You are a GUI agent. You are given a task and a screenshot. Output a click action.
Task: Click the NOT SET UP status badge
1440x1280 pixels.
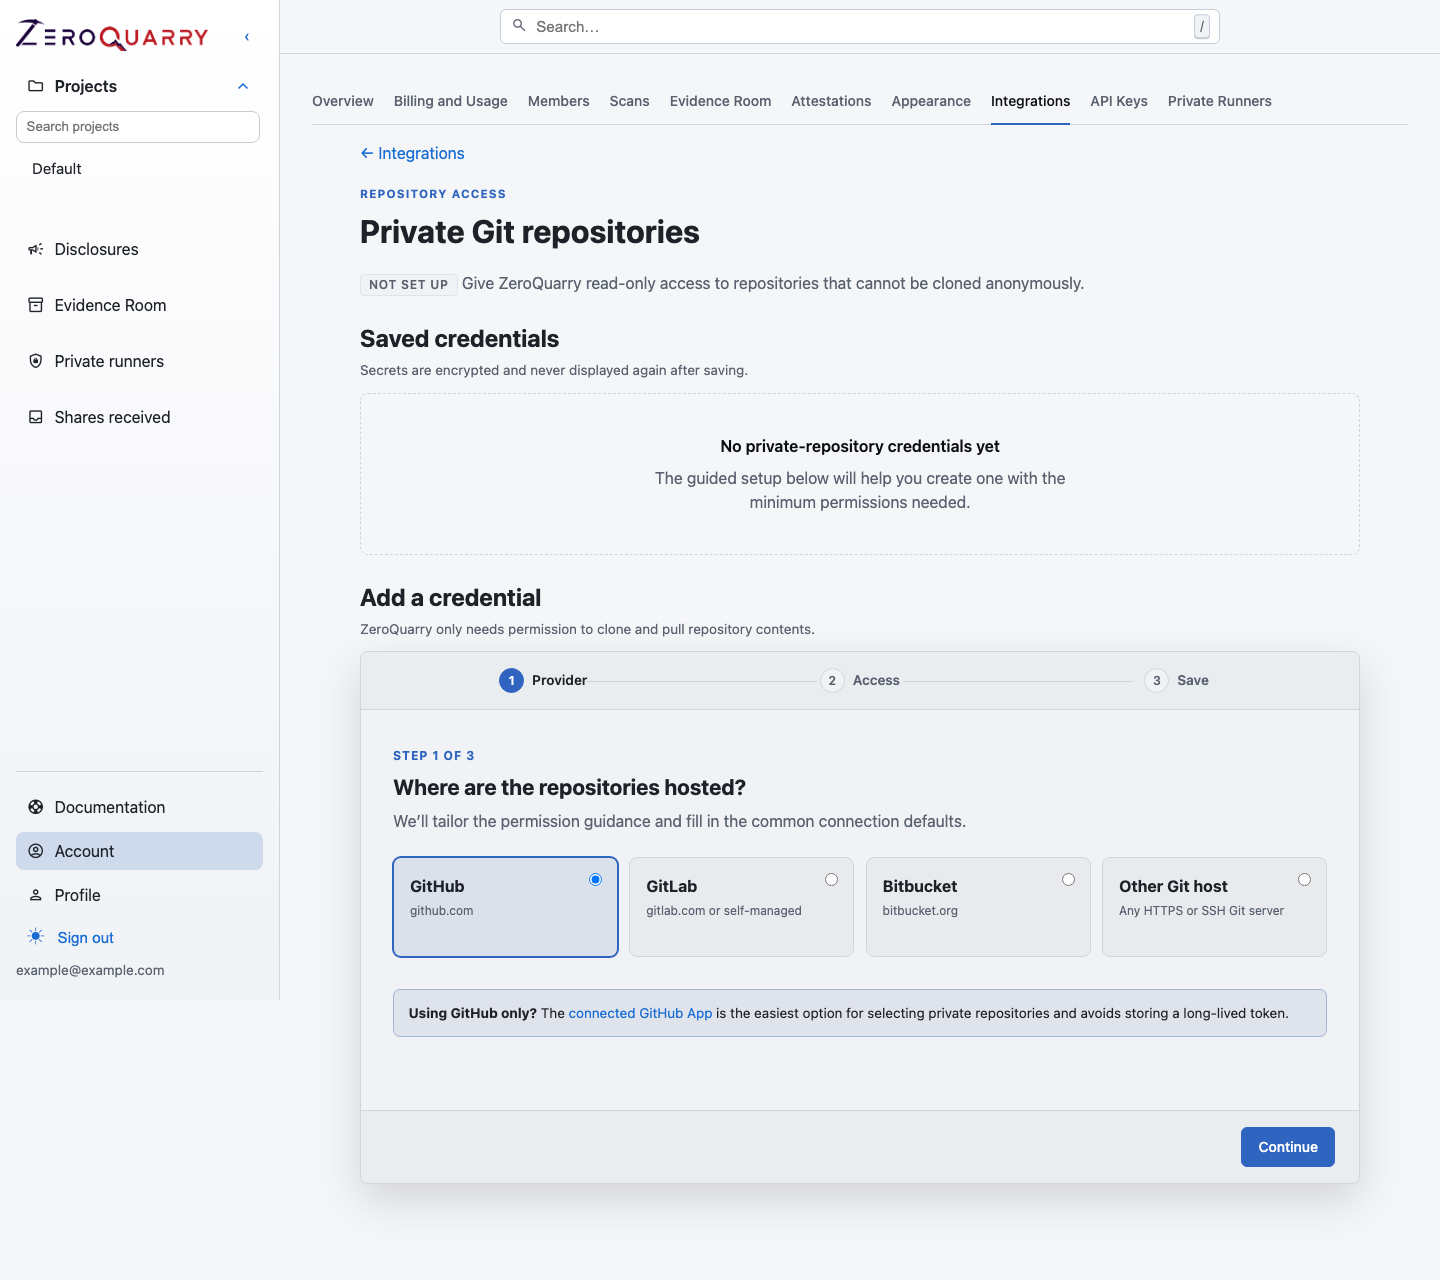pos(408,284)
